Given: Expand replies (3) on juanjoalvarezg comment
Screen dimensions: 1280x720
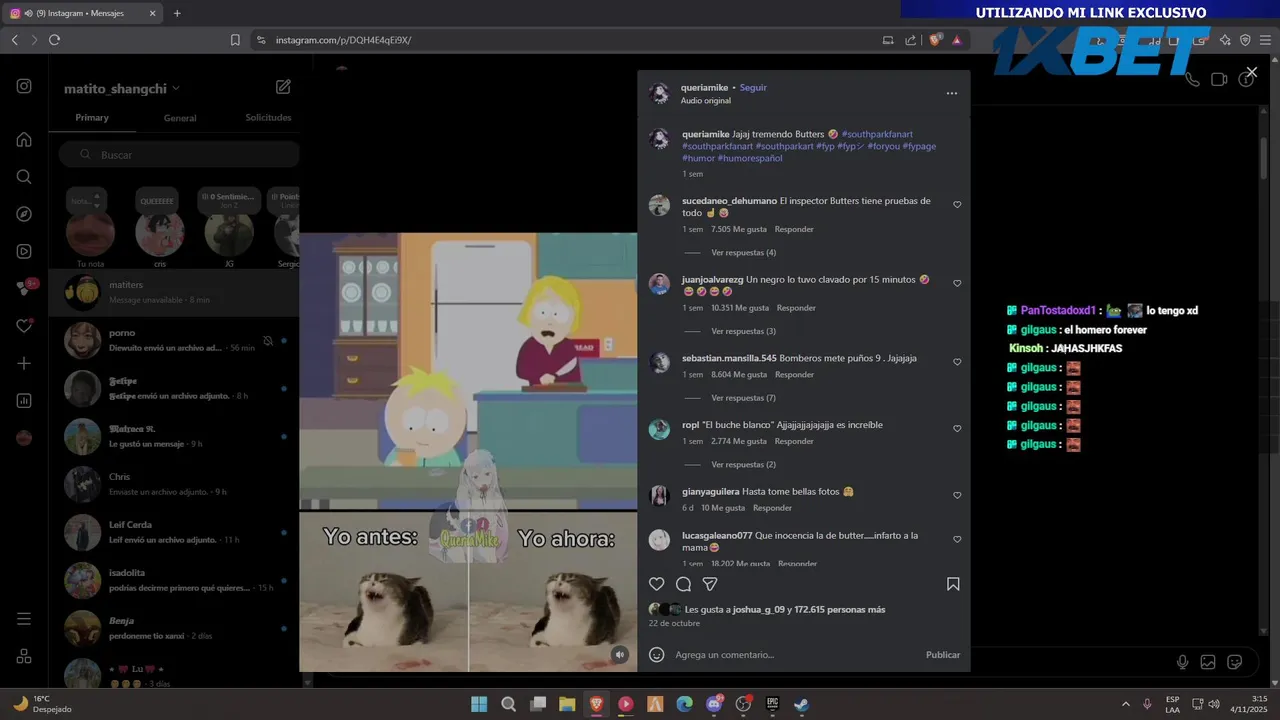Looking at the screenshot, I should tap(743, 331).
